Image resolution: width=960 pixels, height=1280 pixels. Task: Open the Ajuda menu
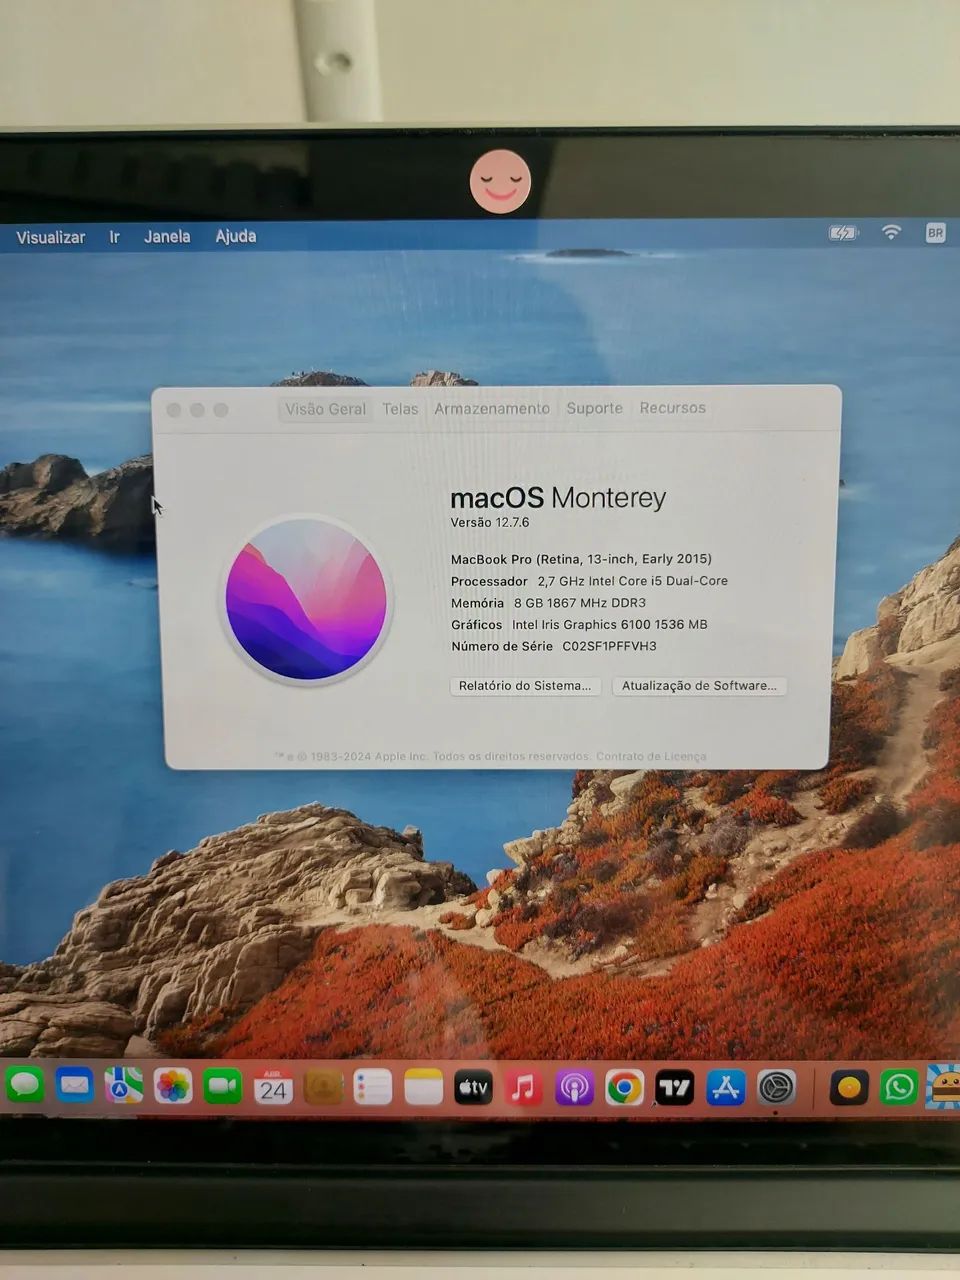pyautogui.click(x=236, y=236)
